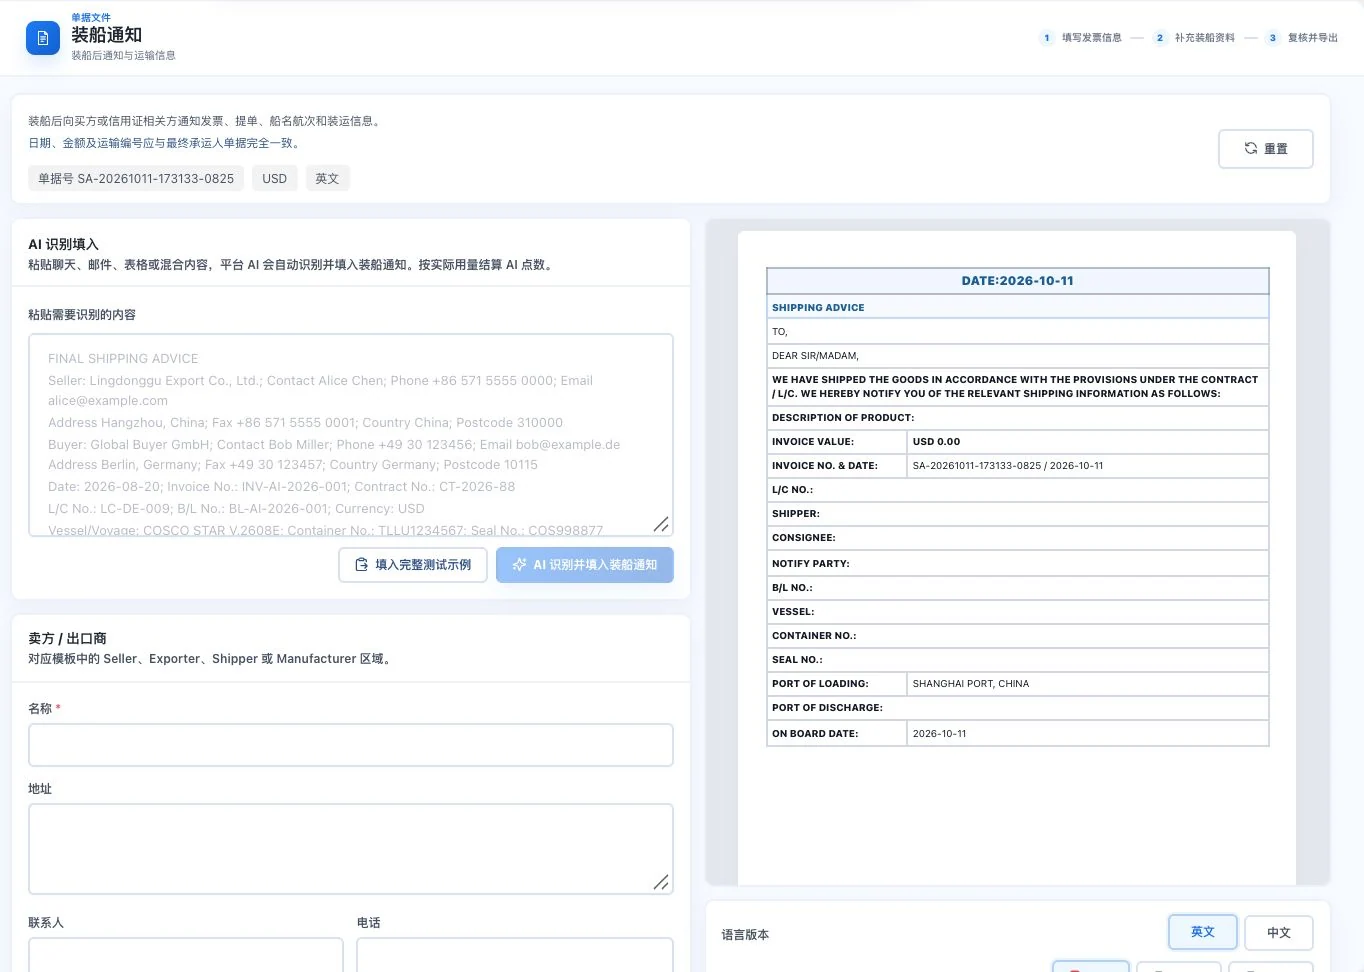Click the CONTAINER NO.: row in preview
This screenshot has width=1364, height=972.
[x=1018, y=636]
